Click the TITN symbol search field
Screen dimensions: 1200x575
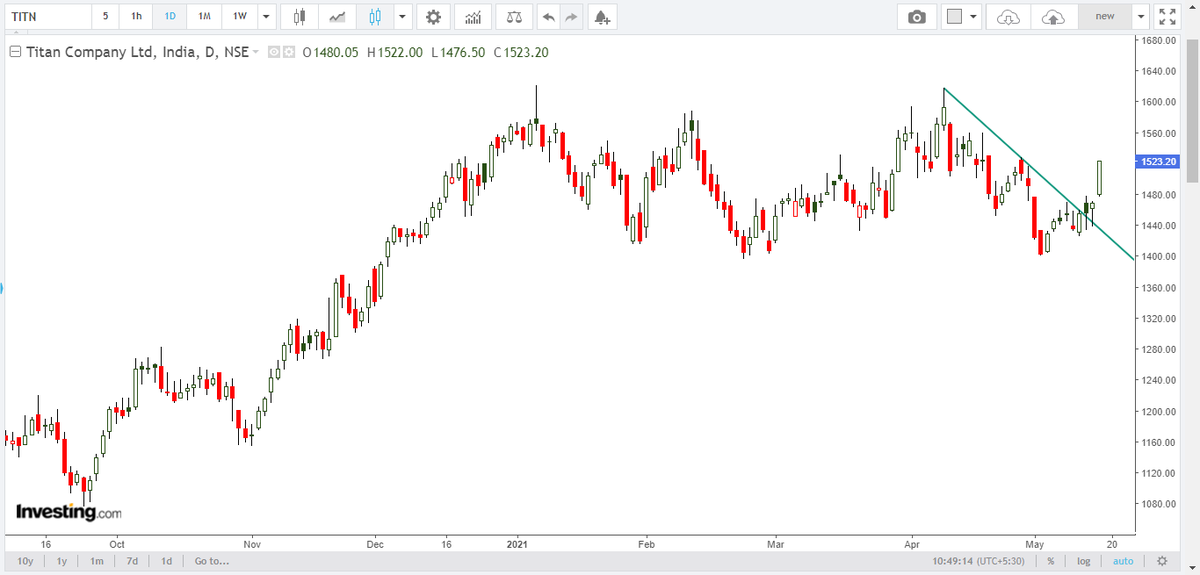[x=47, y=17]
